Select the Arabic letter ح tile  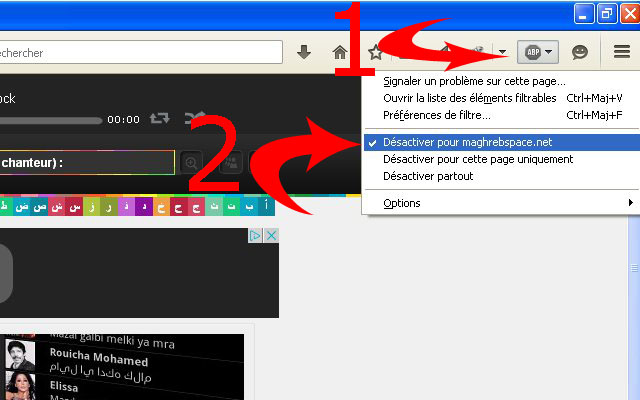179,207
